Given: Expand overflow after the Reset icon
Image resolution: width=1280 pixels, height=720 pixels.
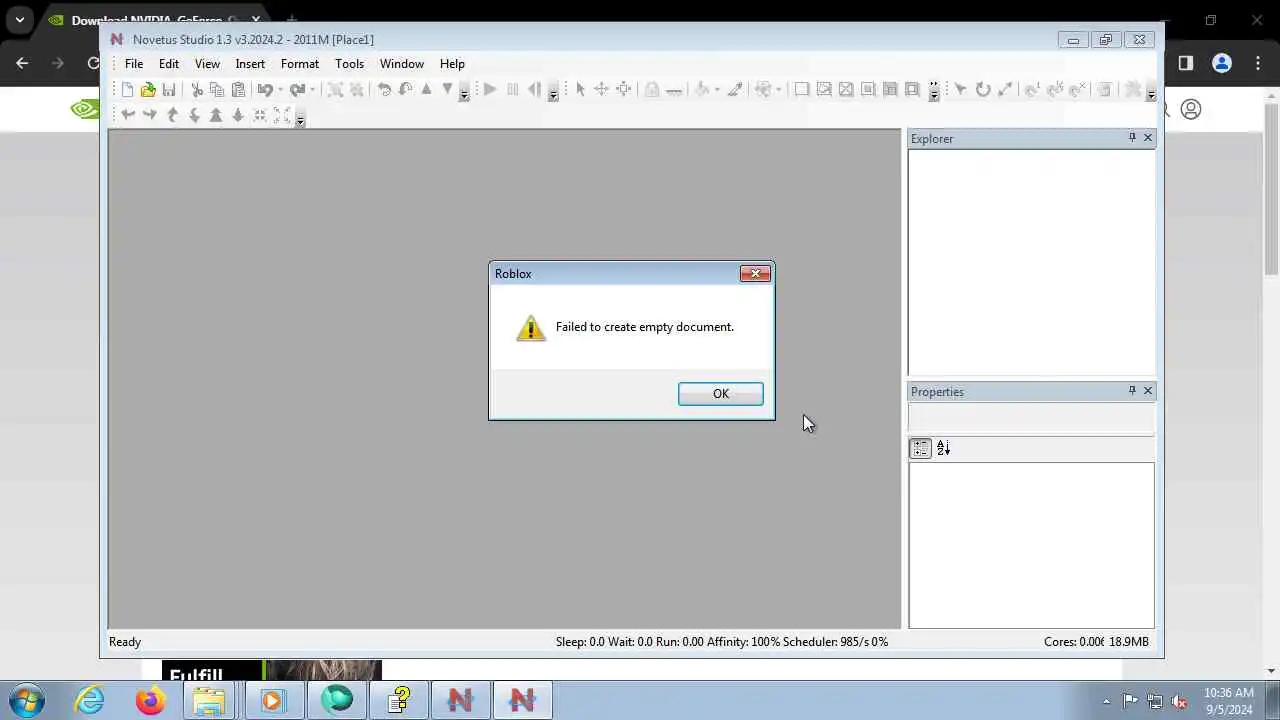Looking at the screenshot, I should coord(553,93).
